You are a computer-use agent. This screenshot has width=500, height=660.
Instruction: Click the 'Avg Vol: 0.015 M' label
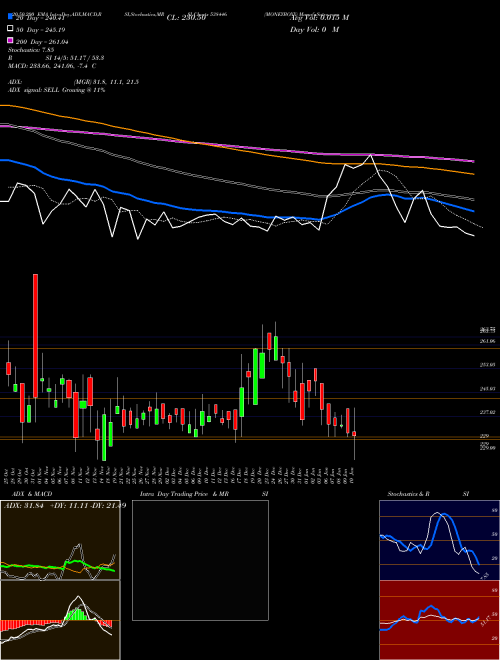point(319,18)
